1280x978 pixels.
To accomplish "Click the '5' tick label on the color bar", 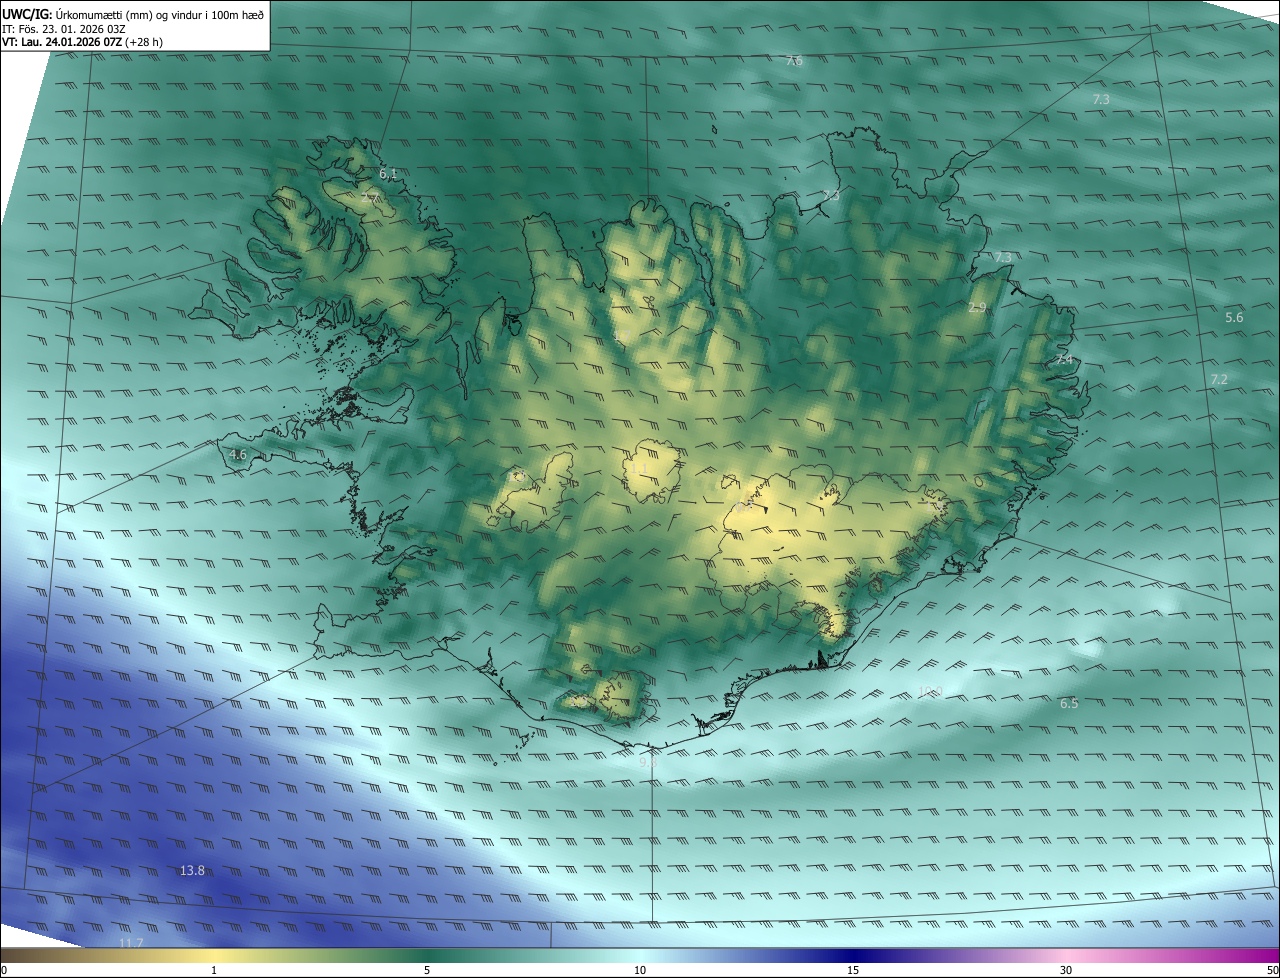I will click(x=427, y=970).
